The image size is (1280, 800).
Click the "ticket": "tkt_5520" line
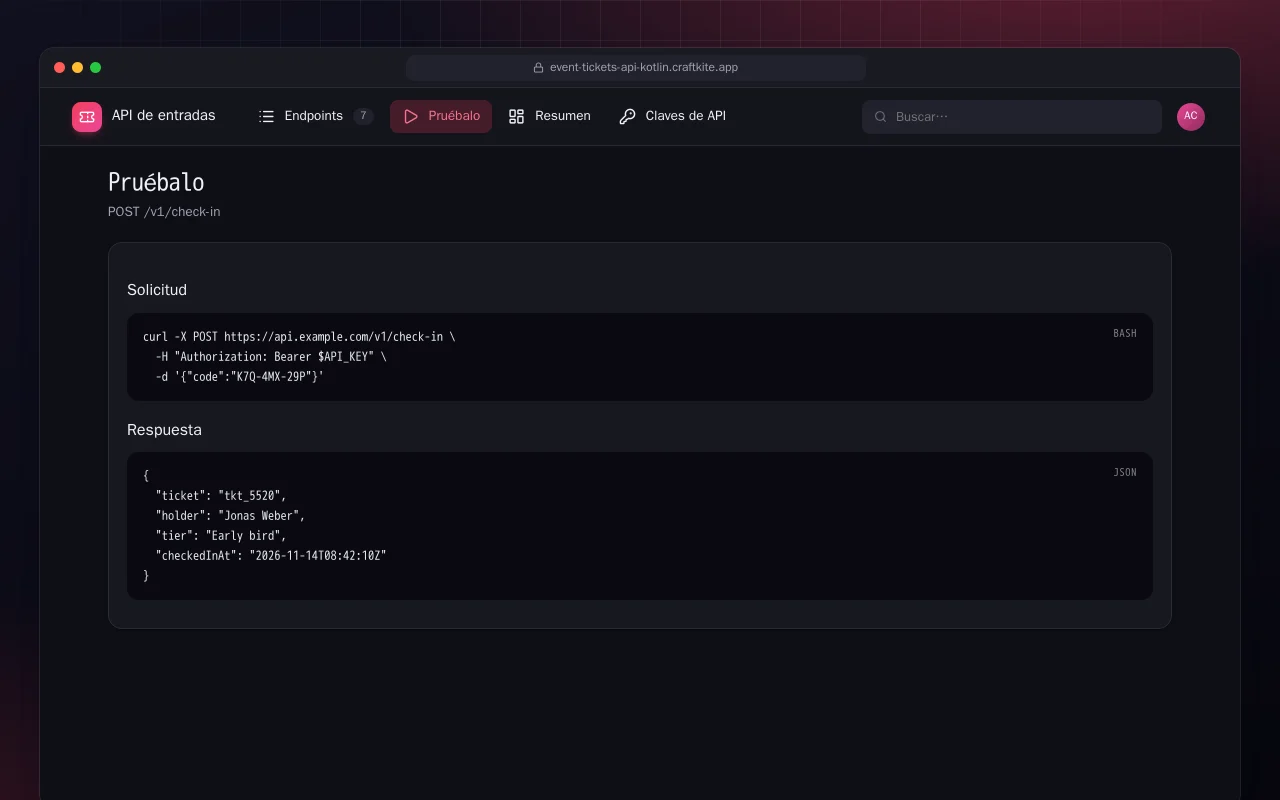(x=221, y=496)
